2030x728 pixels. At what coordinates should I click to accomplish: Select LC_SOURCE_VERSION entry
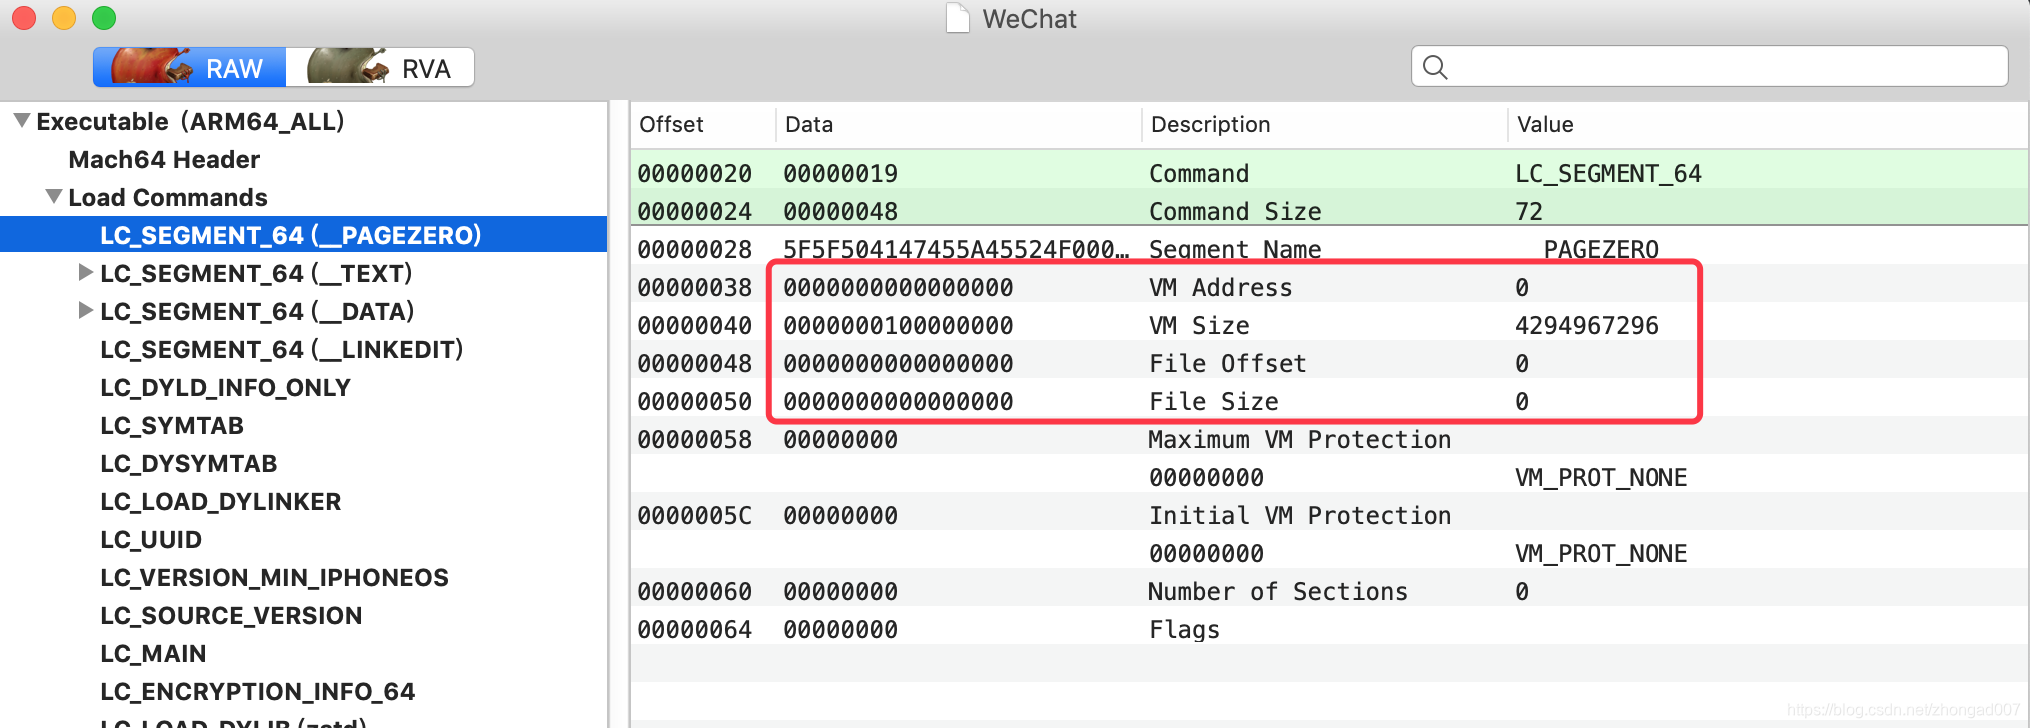pyautogui.click(x=231, y=615)
